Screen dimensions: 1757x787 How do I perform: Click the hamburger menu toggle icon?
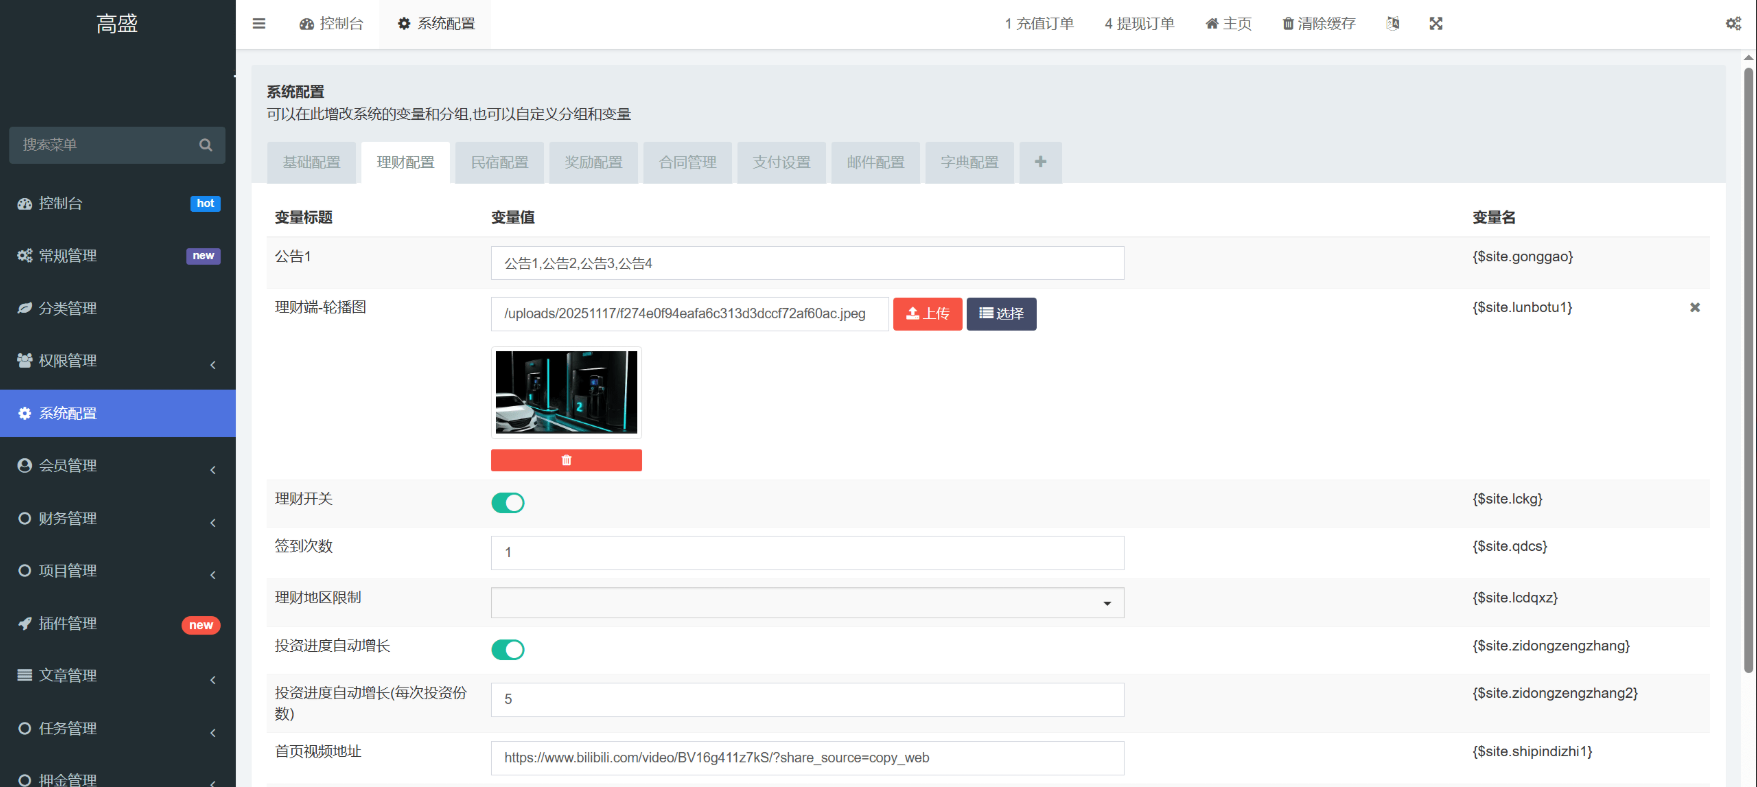259,24
